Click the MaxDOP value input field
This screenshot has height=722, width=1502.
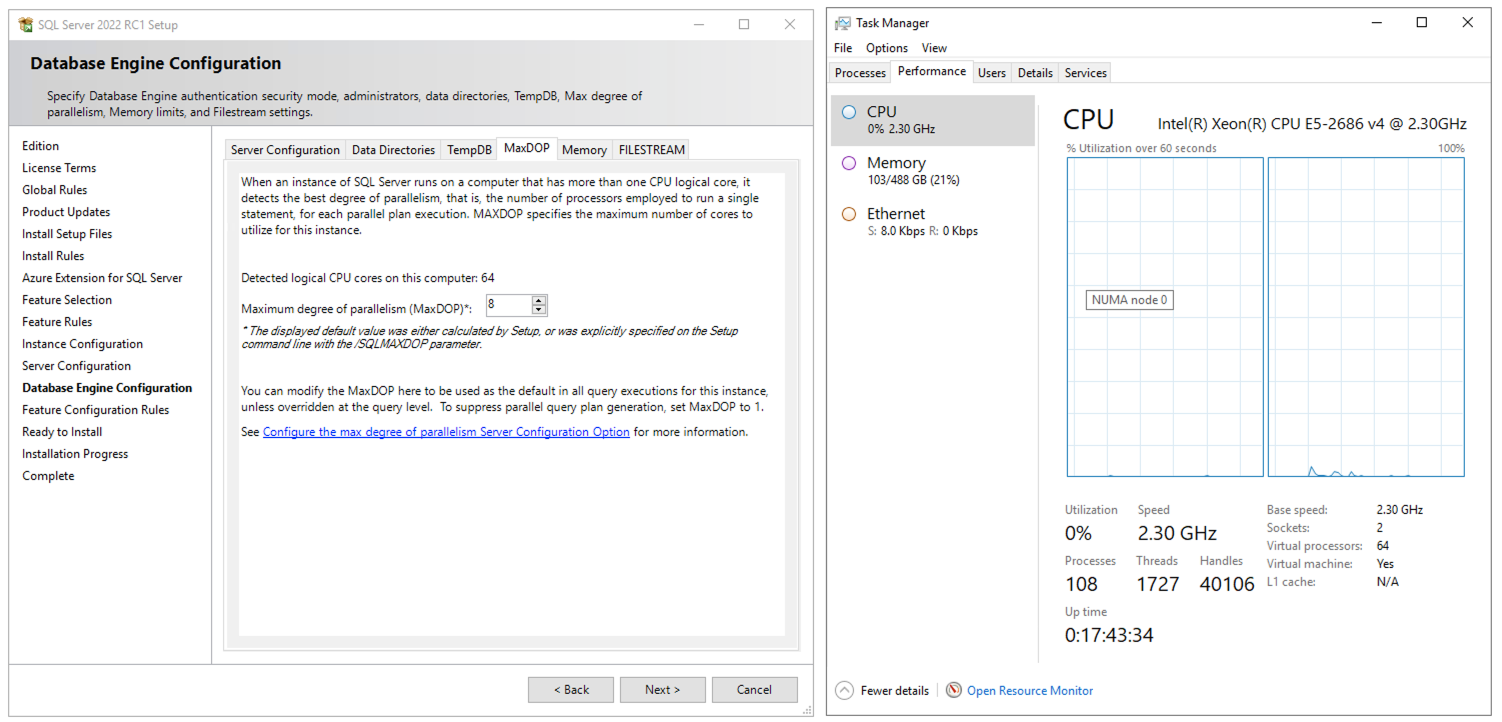coord(509,305)
